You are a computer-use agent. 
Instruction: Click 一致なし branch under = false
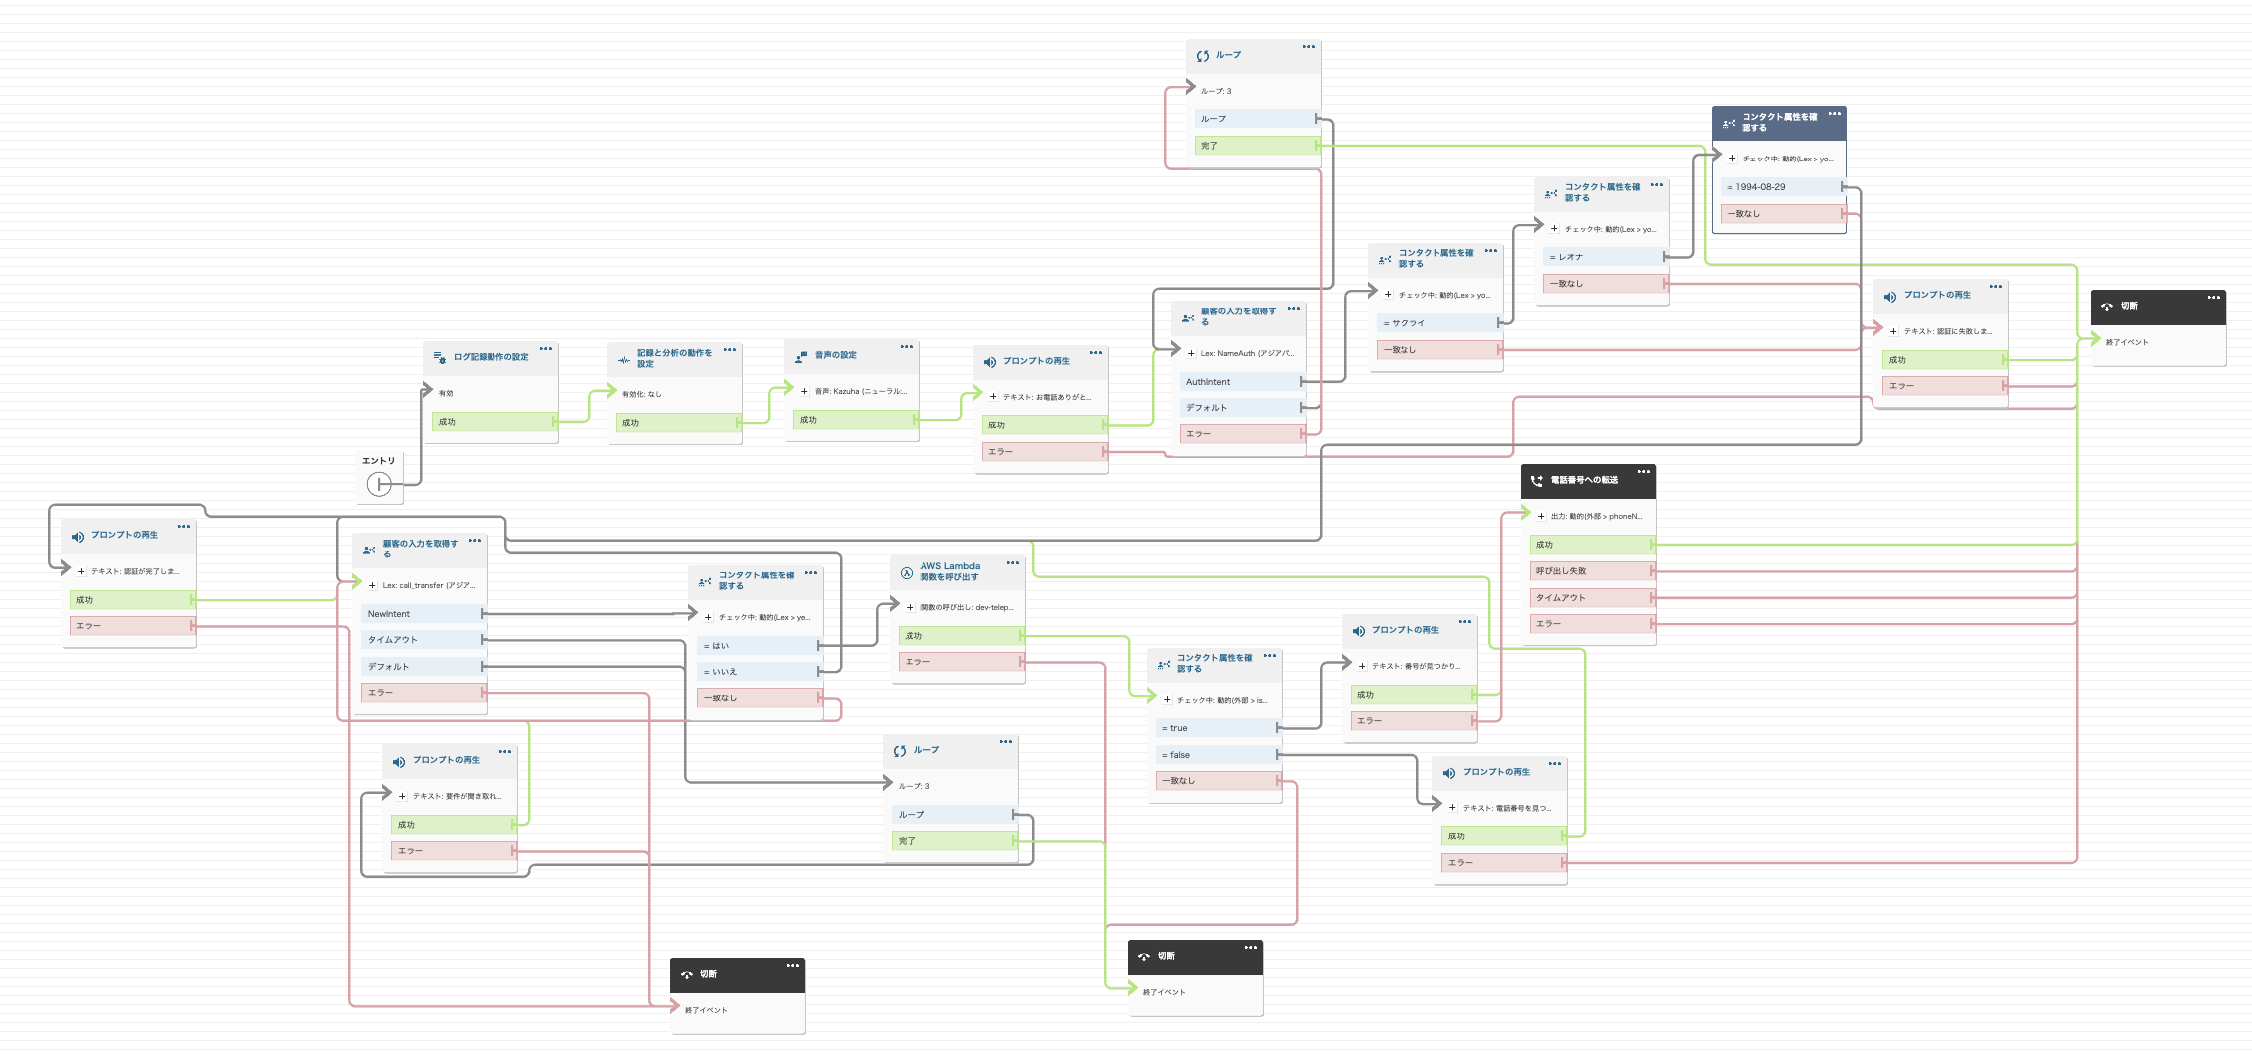coord(1218,781)
